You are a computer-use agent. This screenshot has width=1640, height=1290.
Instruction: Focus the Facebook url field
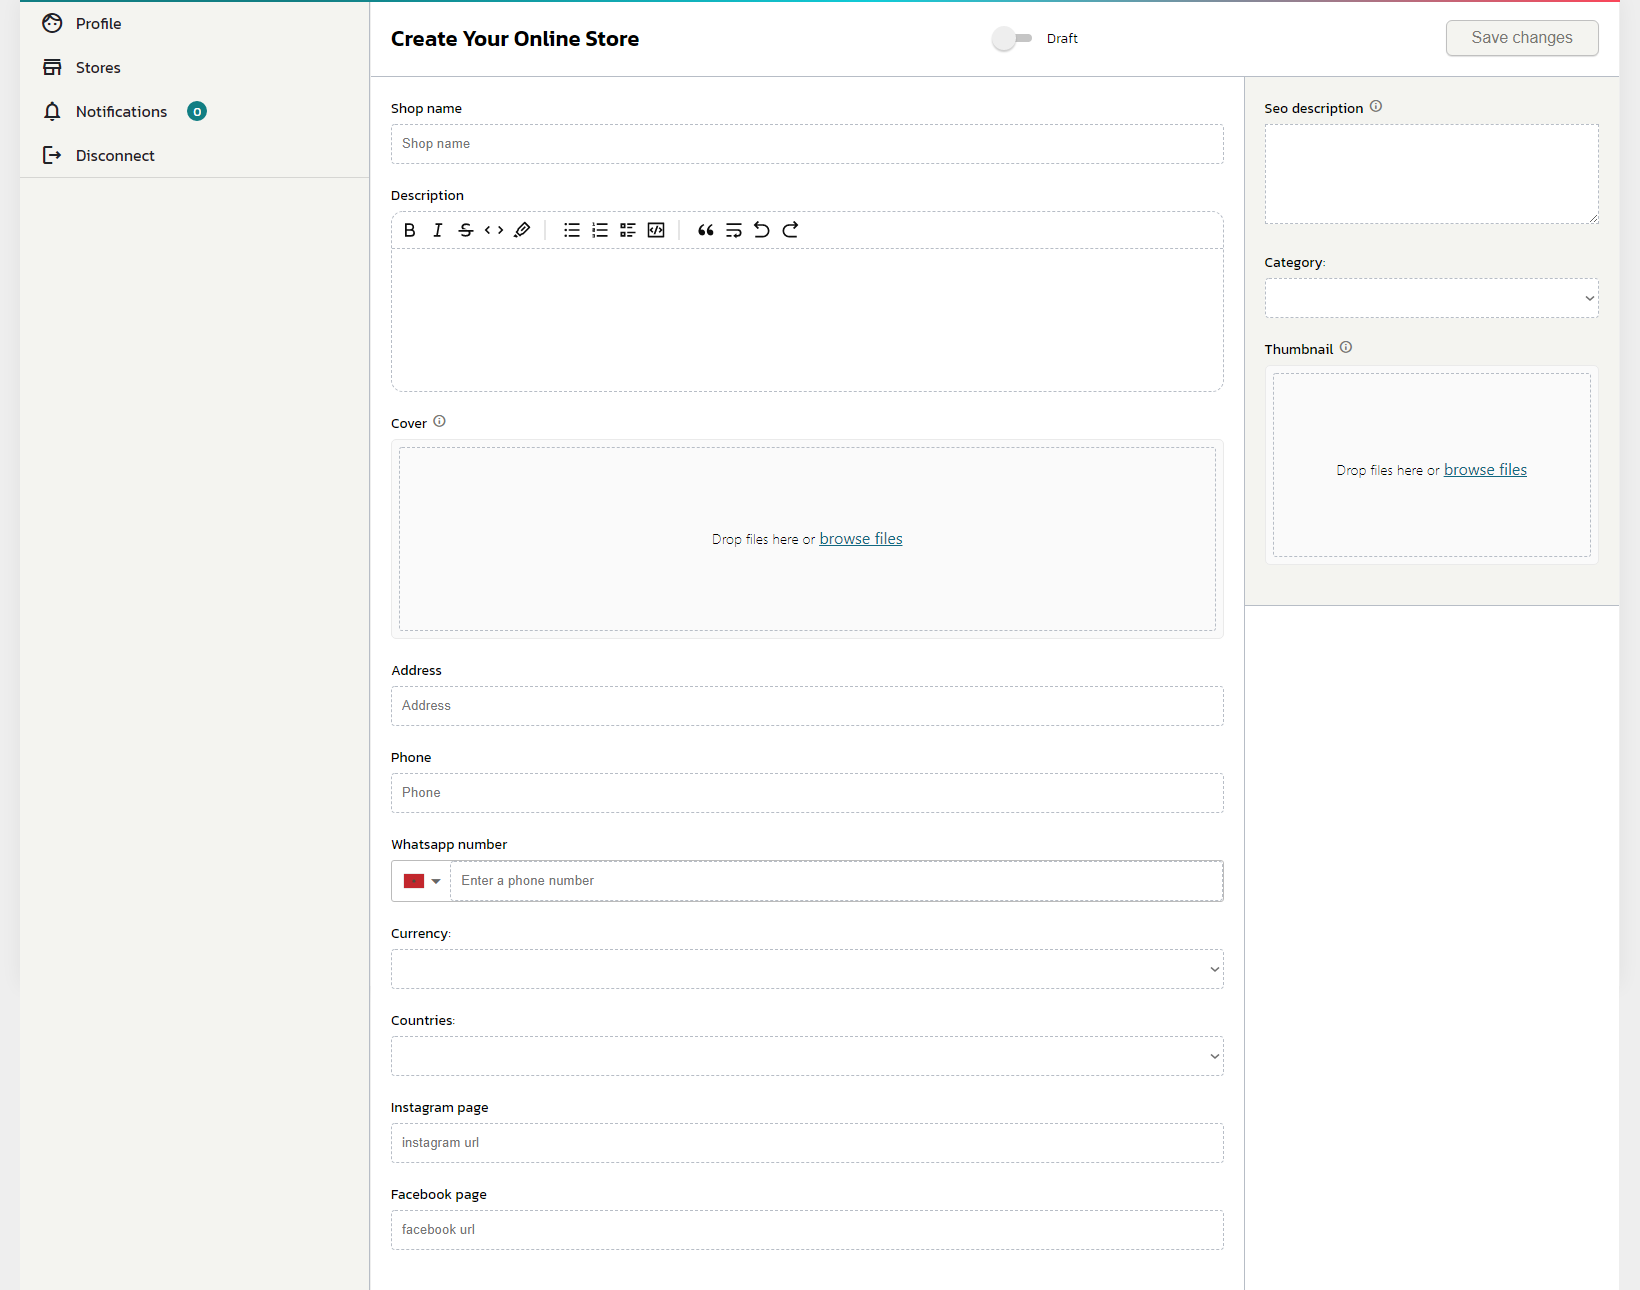click(x=807, y=1230)
